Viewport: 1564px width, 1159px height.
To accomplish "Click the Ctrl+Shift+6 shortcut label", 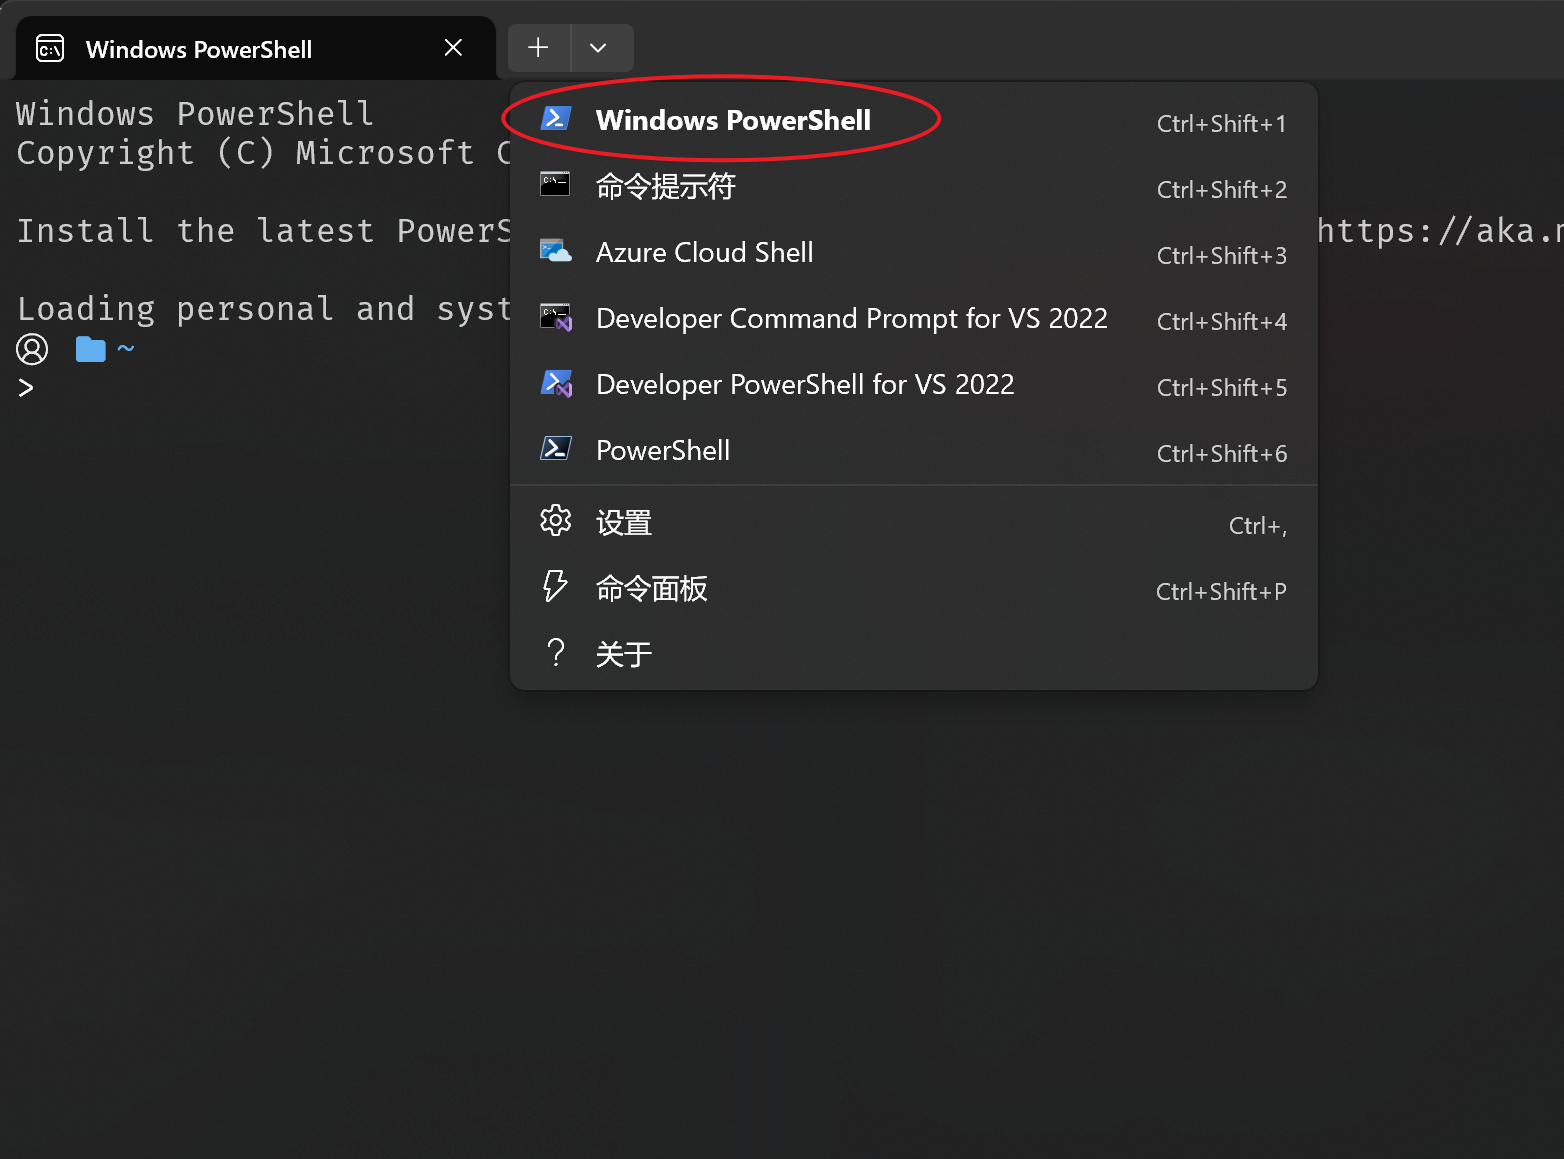I will [1222, 454].
